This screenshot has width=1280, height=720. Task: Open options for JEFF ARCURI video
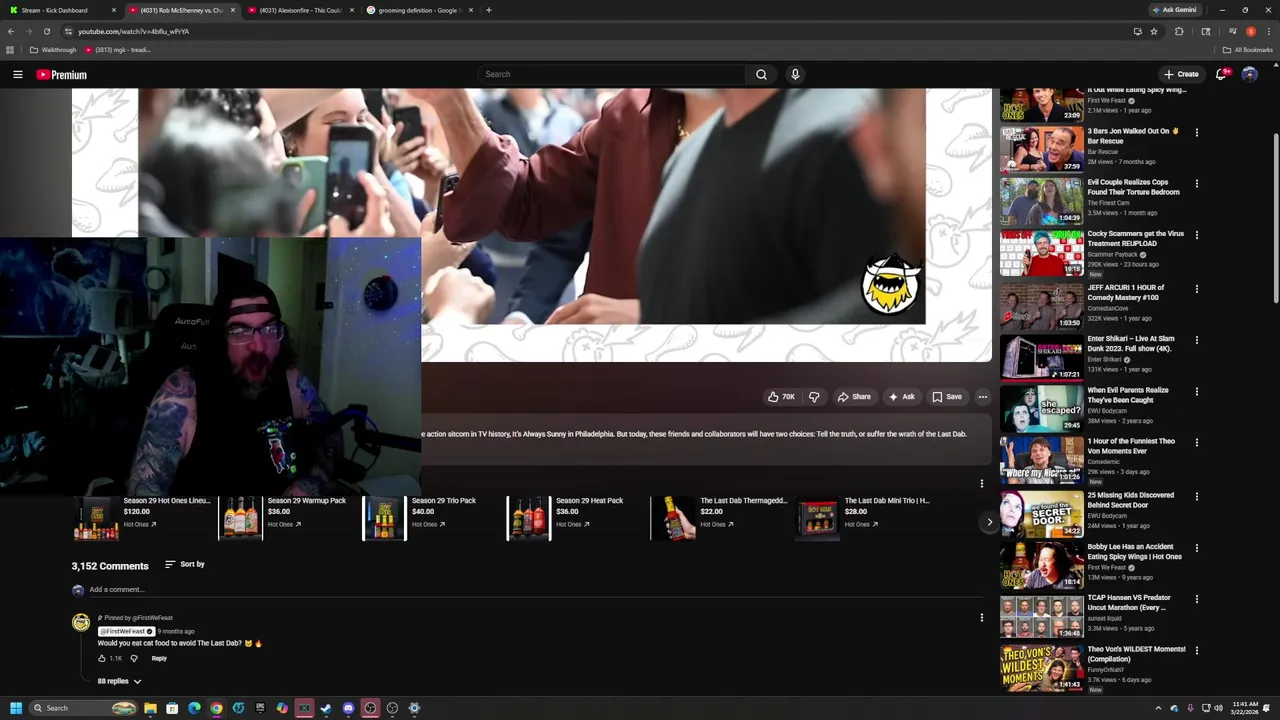1196,289
